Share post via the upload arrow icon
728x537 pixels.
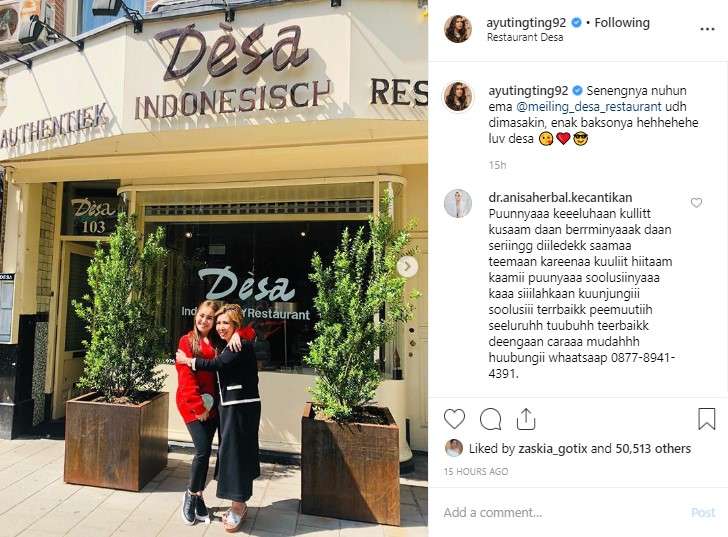[x=526, y=419]
